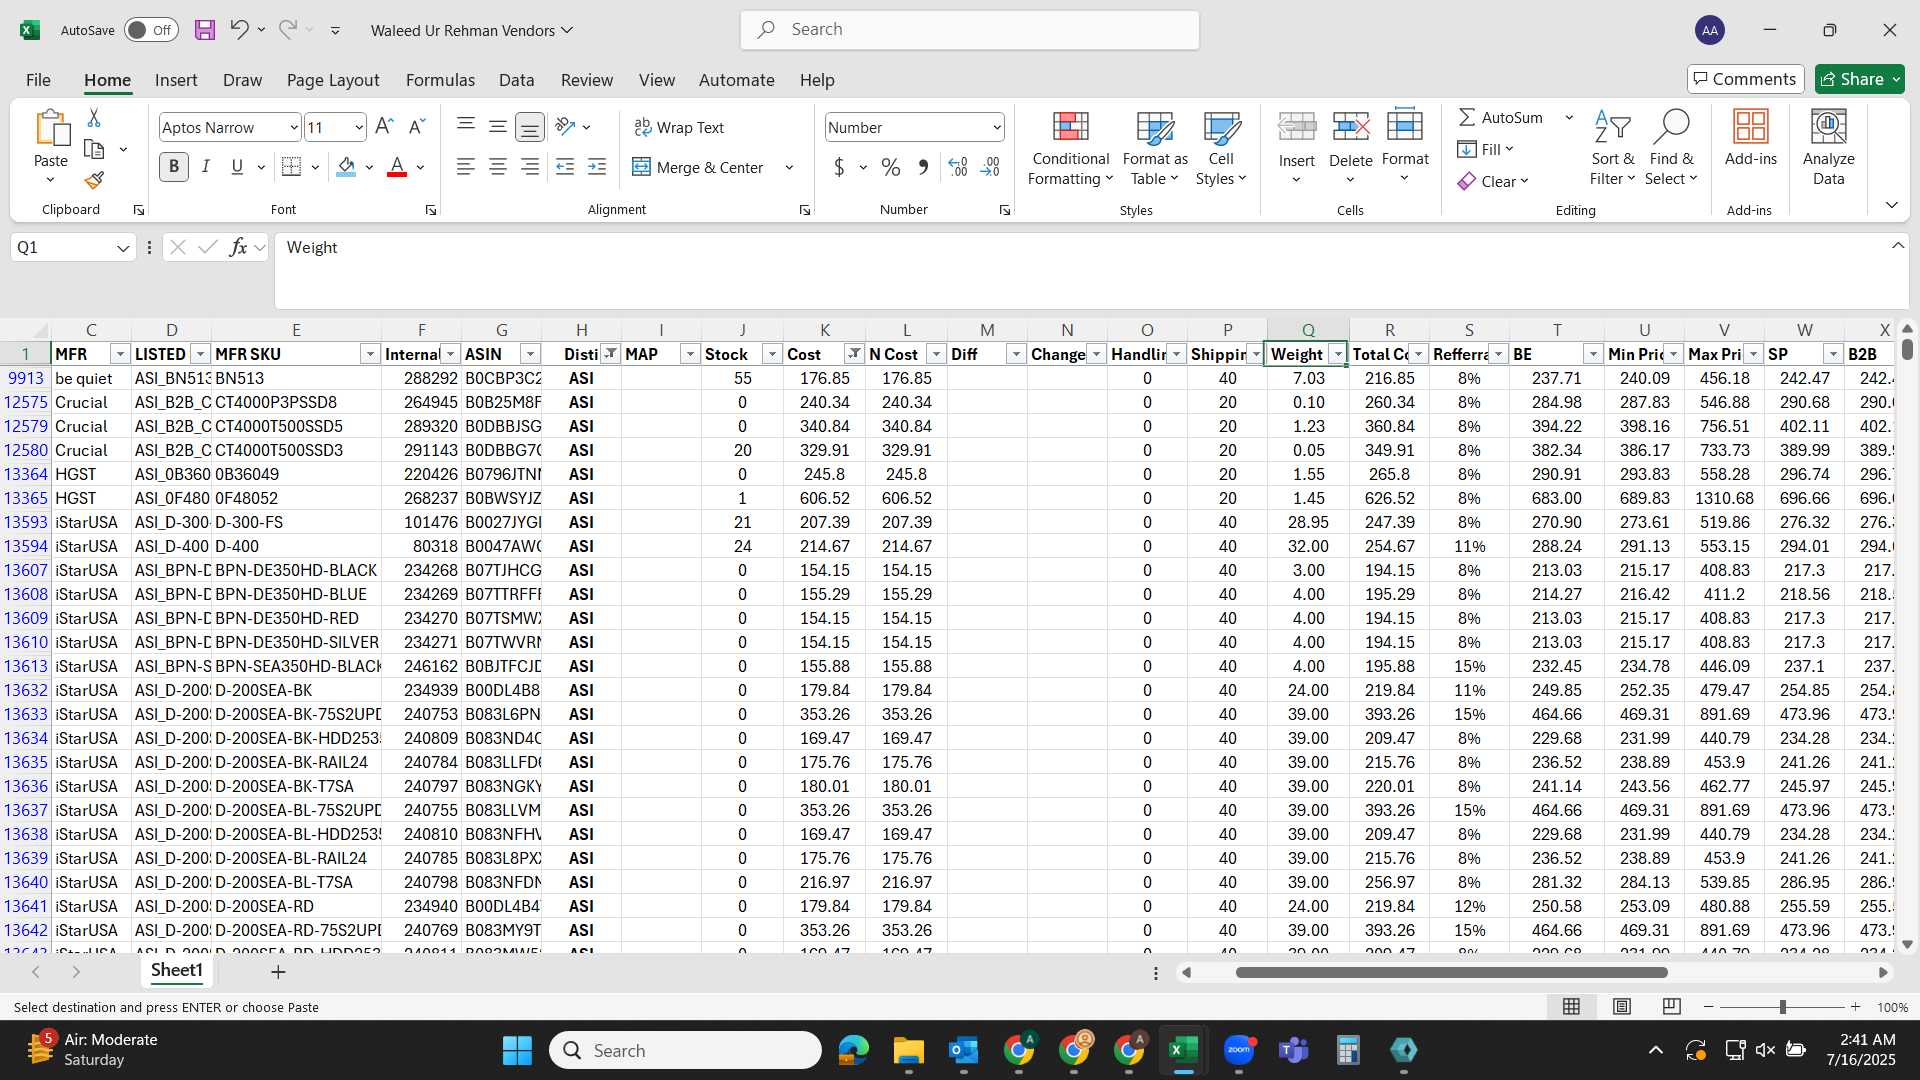Open the Merge & Center dropdown arrow
Viewport: 1920px width, 1080px height.
point(789,167)
